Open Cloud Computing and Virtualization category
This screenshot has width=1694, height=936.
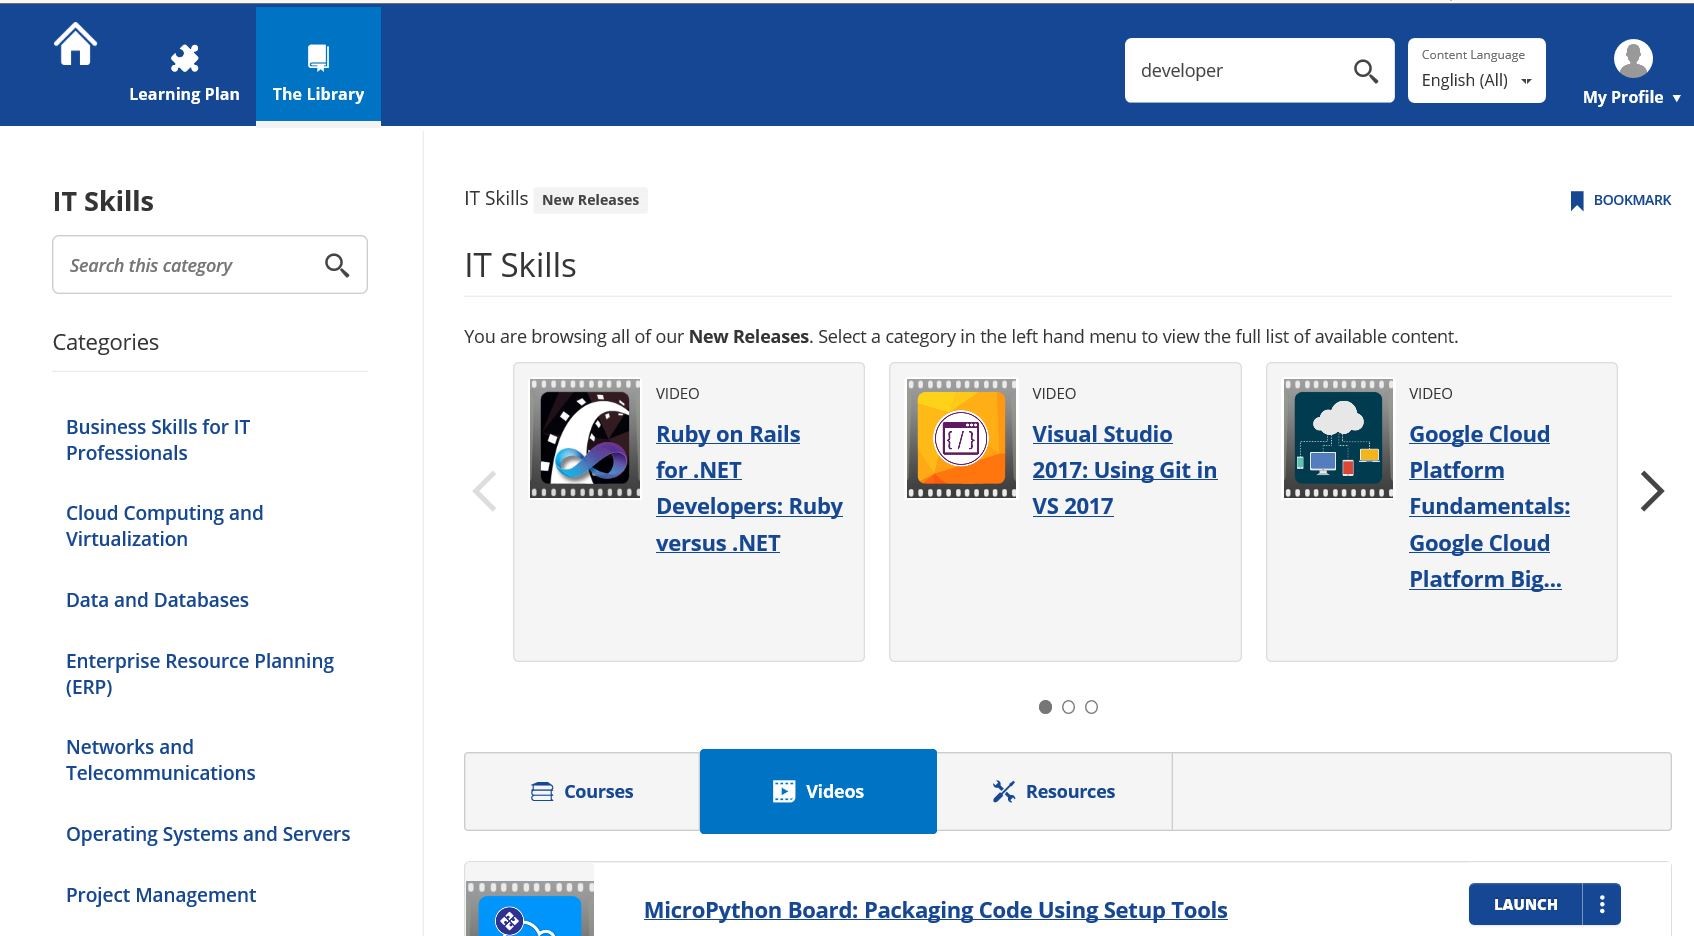165,526
